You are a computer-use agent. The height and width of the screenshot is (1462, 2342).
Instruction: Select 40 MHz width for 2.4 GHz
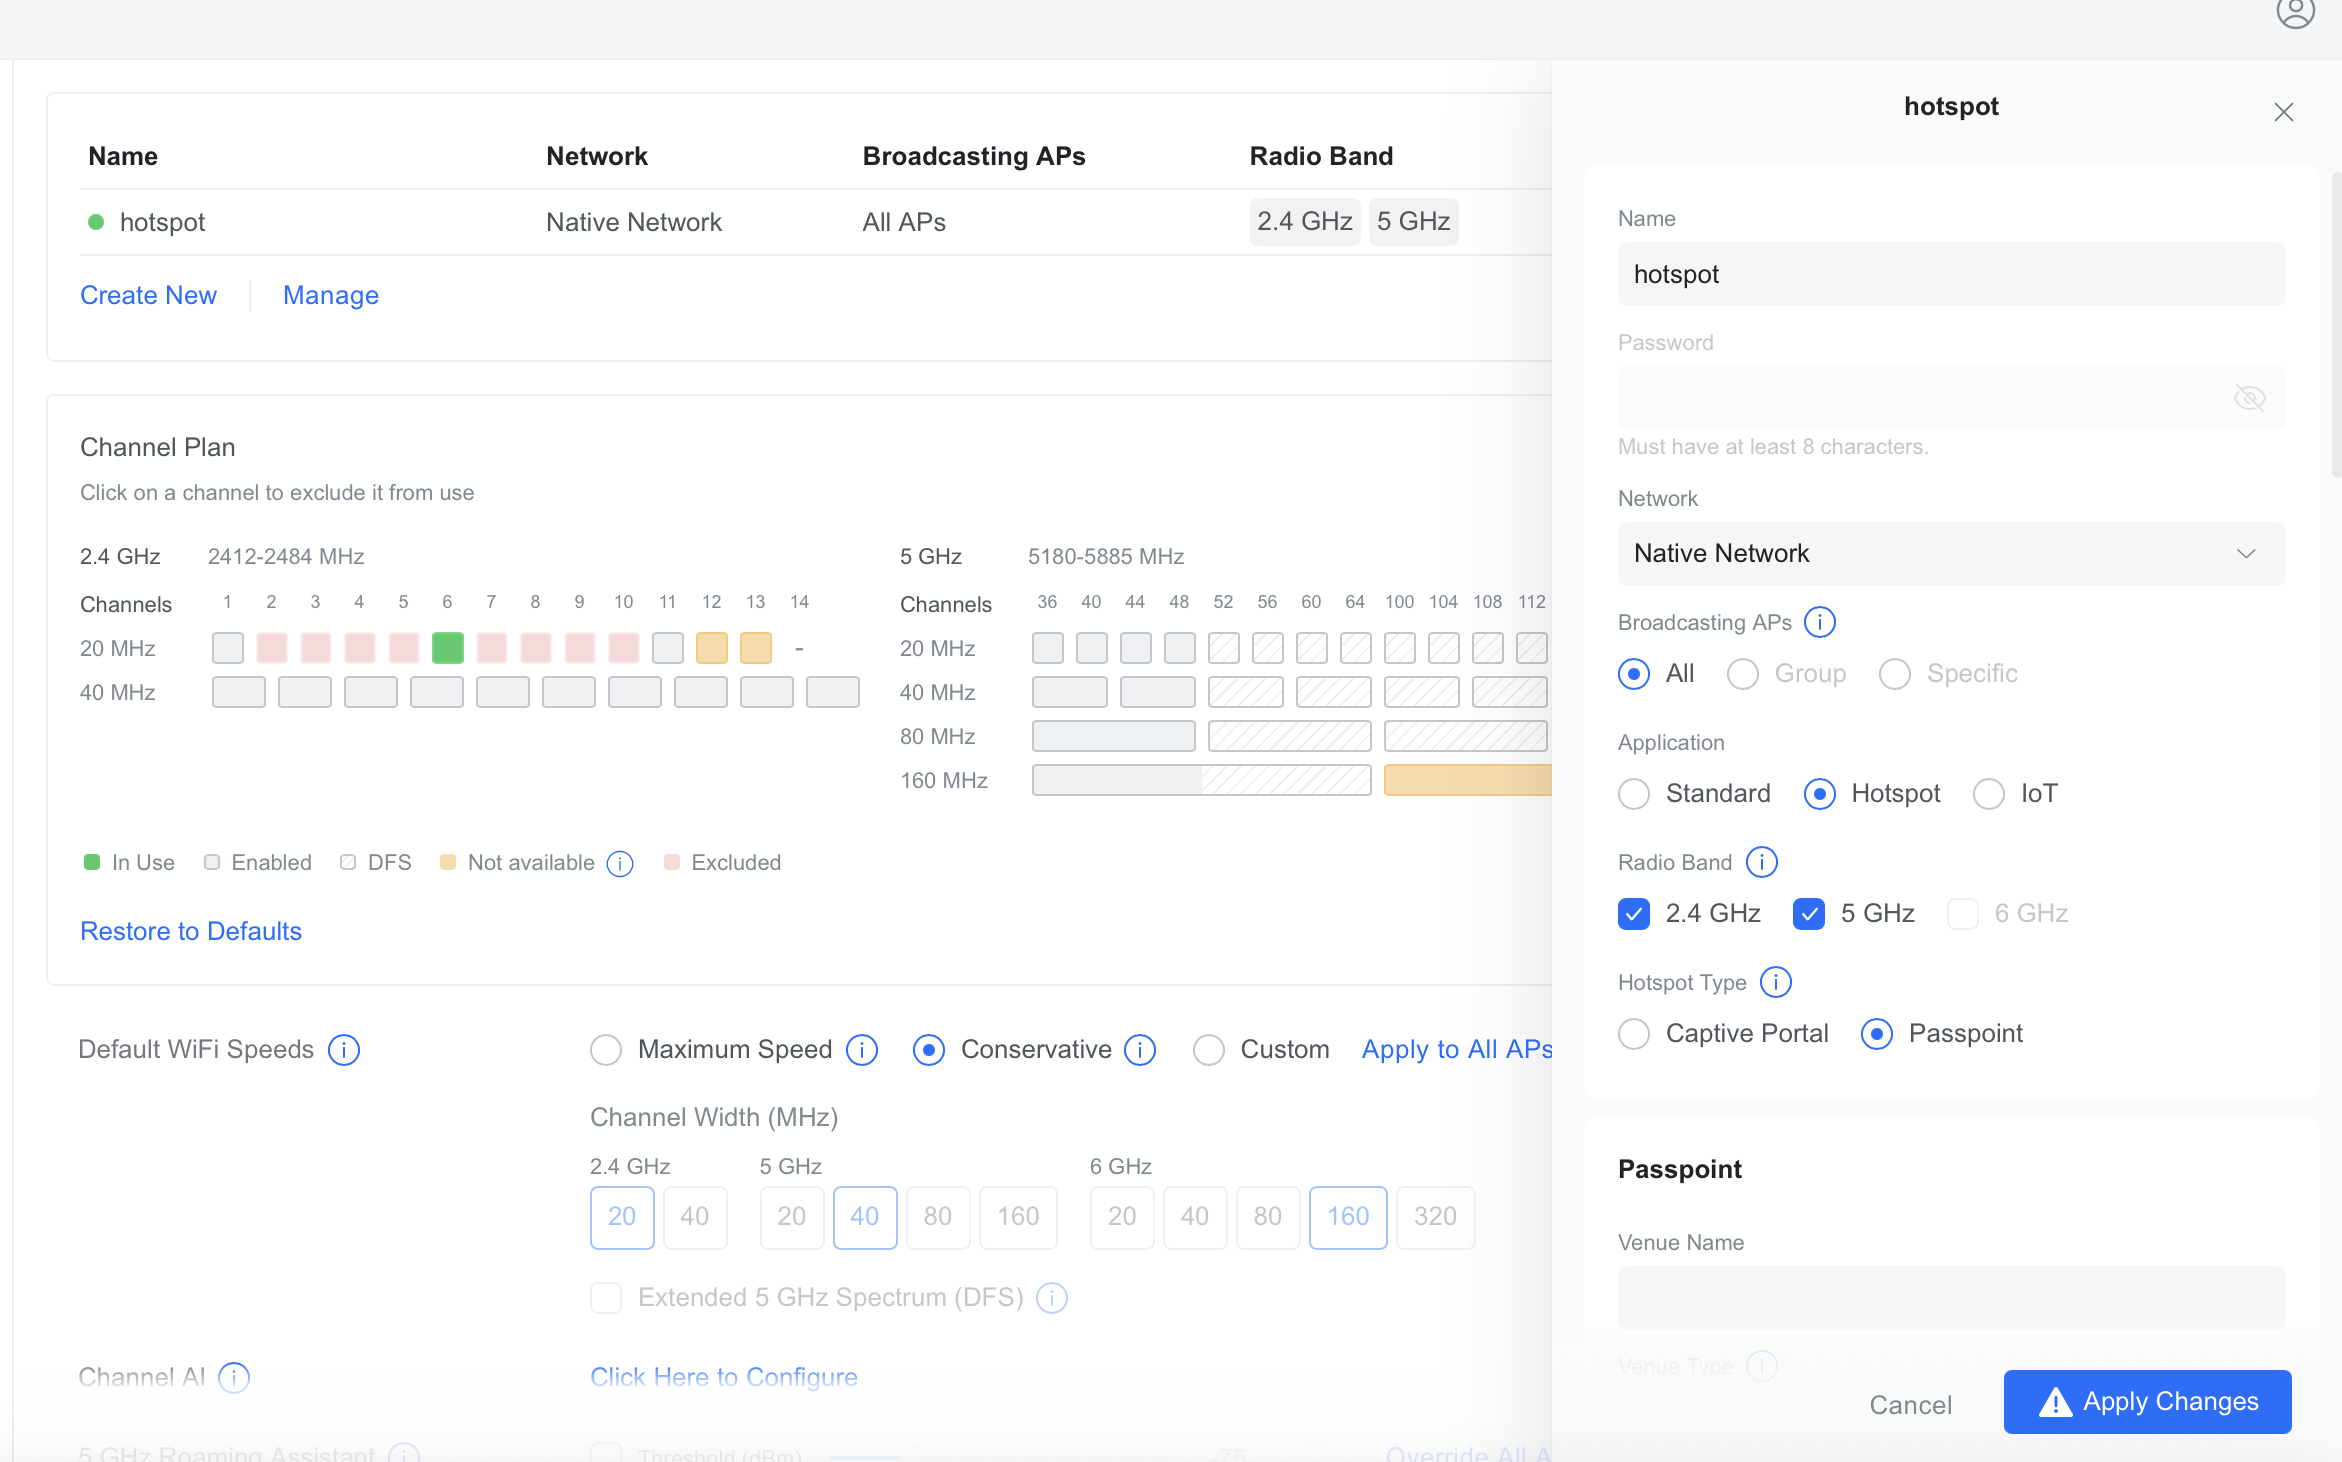pyautogui.click(x=694, y=1217)
